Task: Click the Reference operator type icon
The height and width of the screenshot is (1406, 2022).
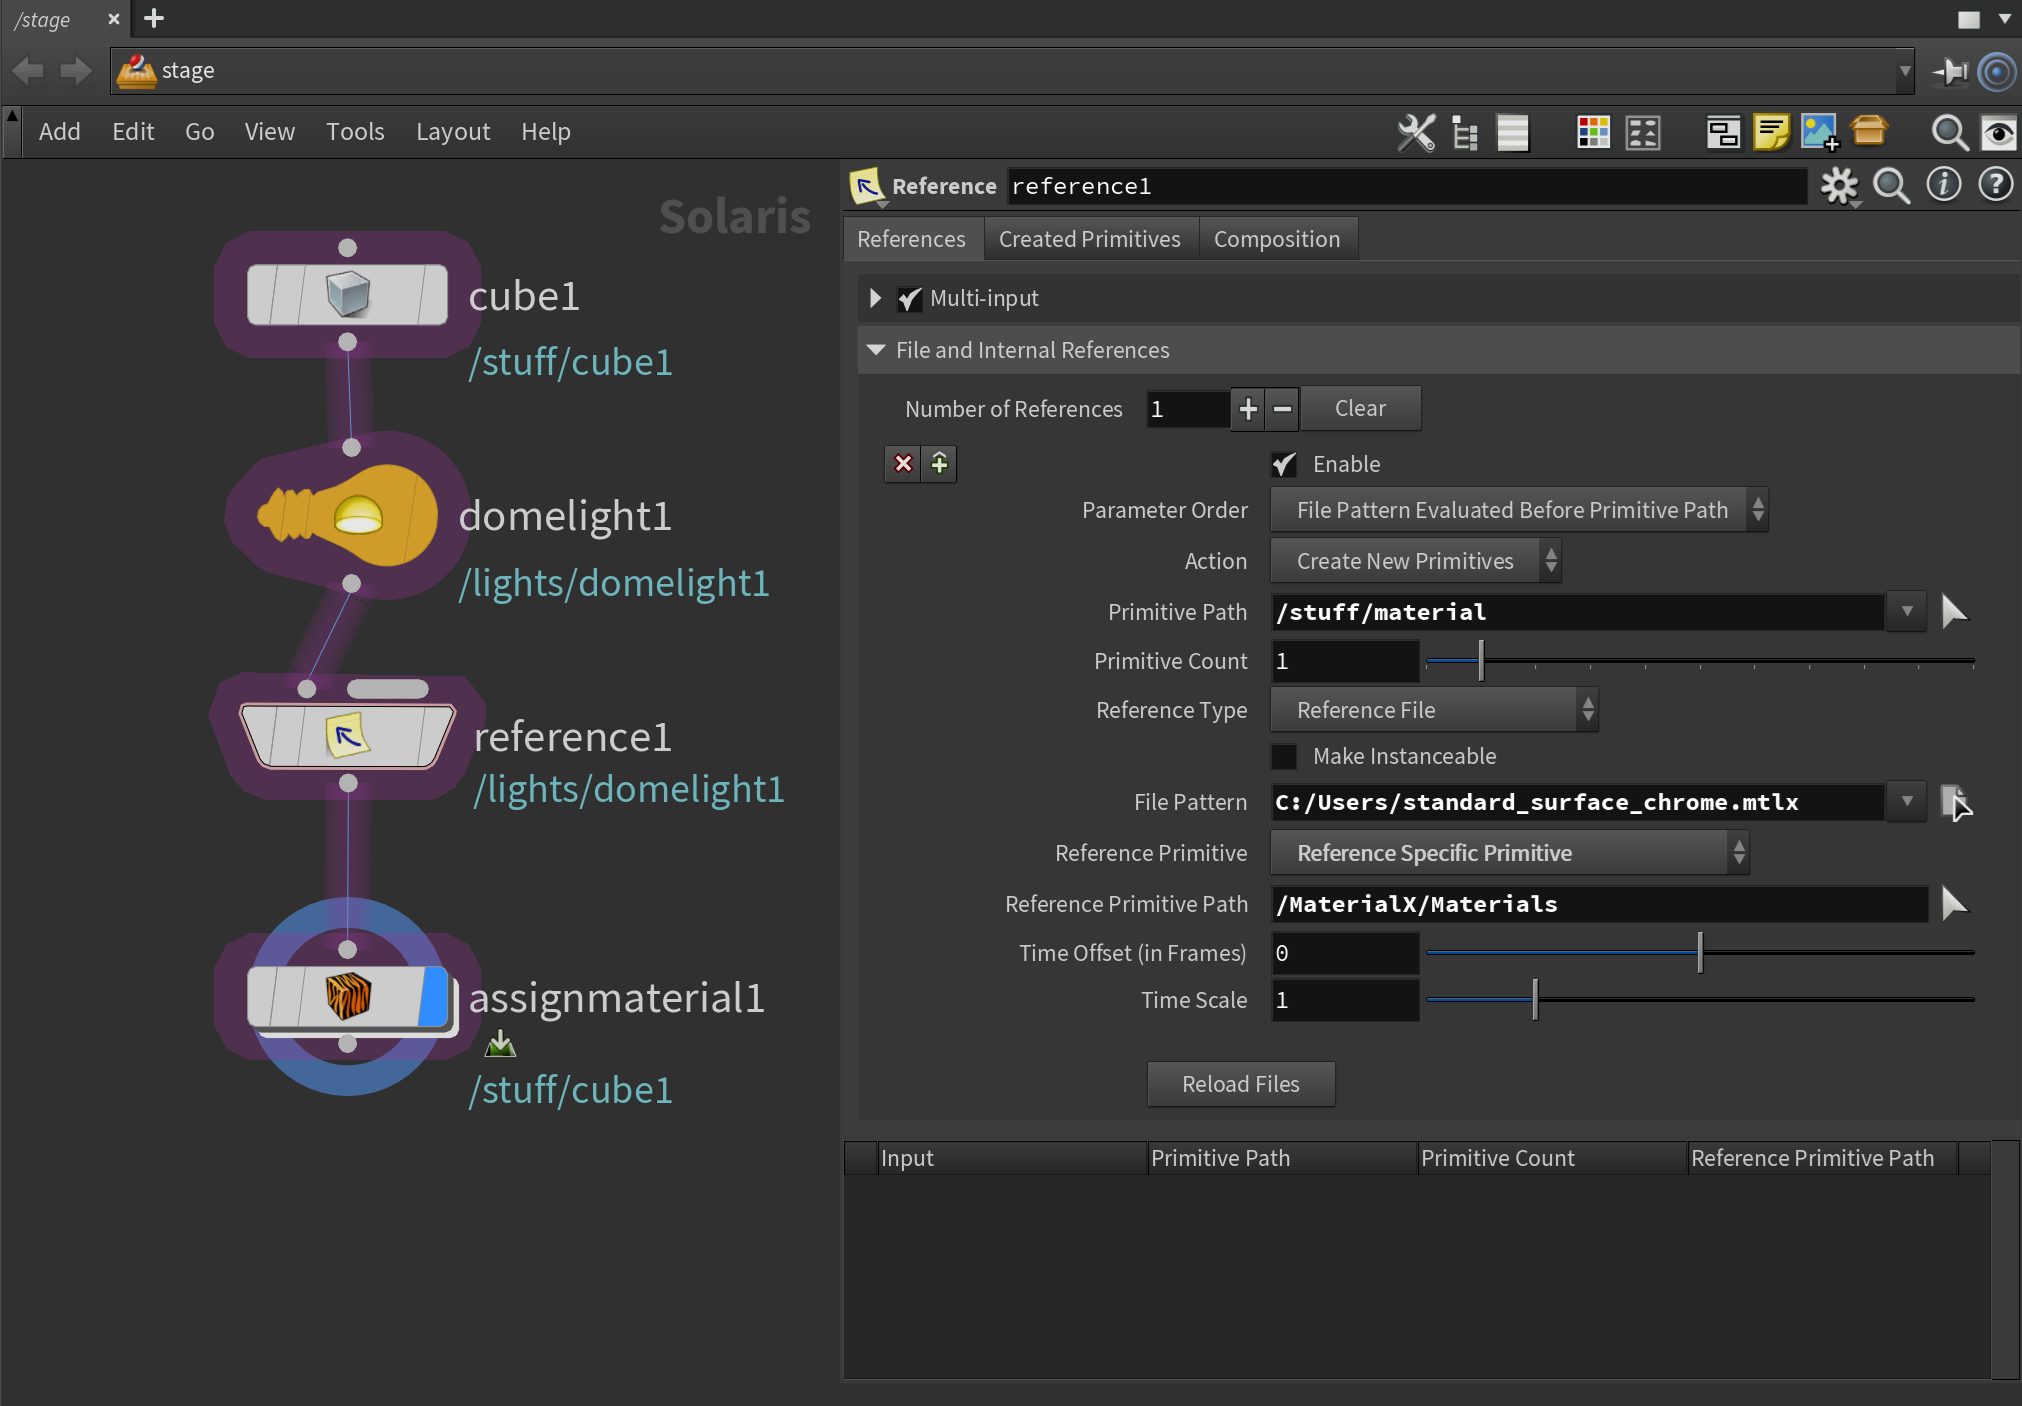Action: (x=867, y=186)
